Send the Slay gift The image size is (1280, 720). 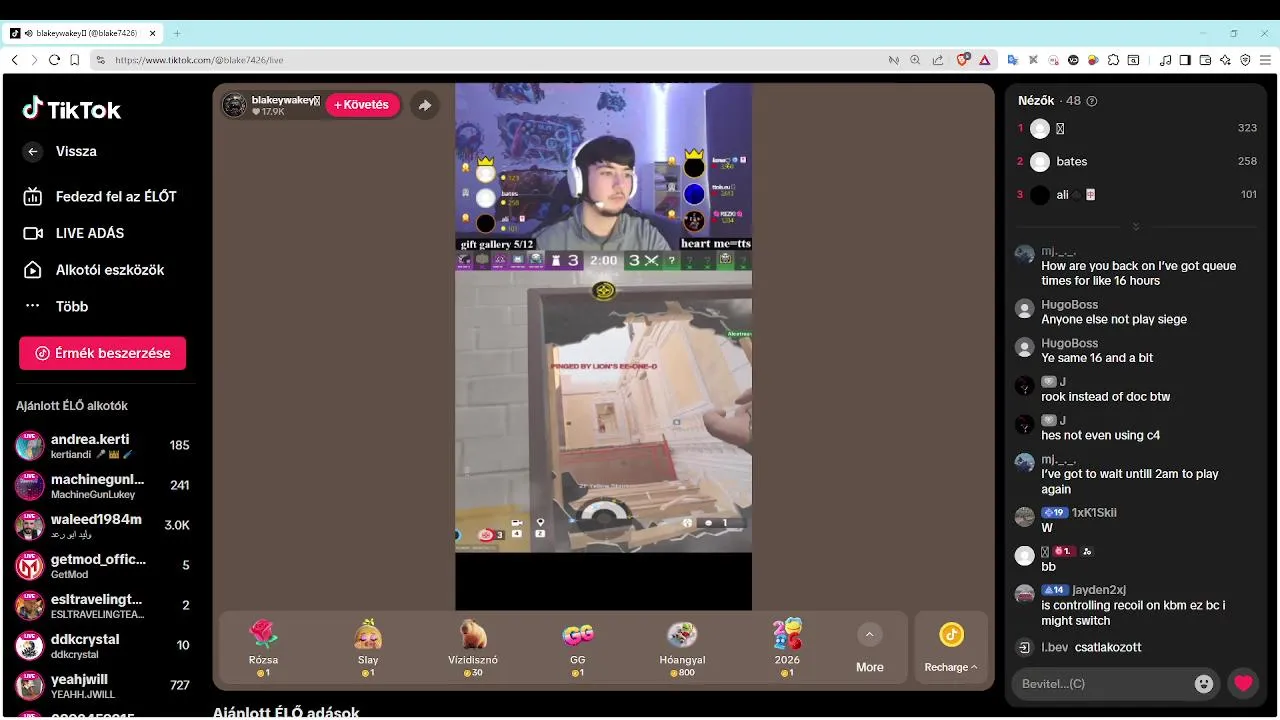368,647
